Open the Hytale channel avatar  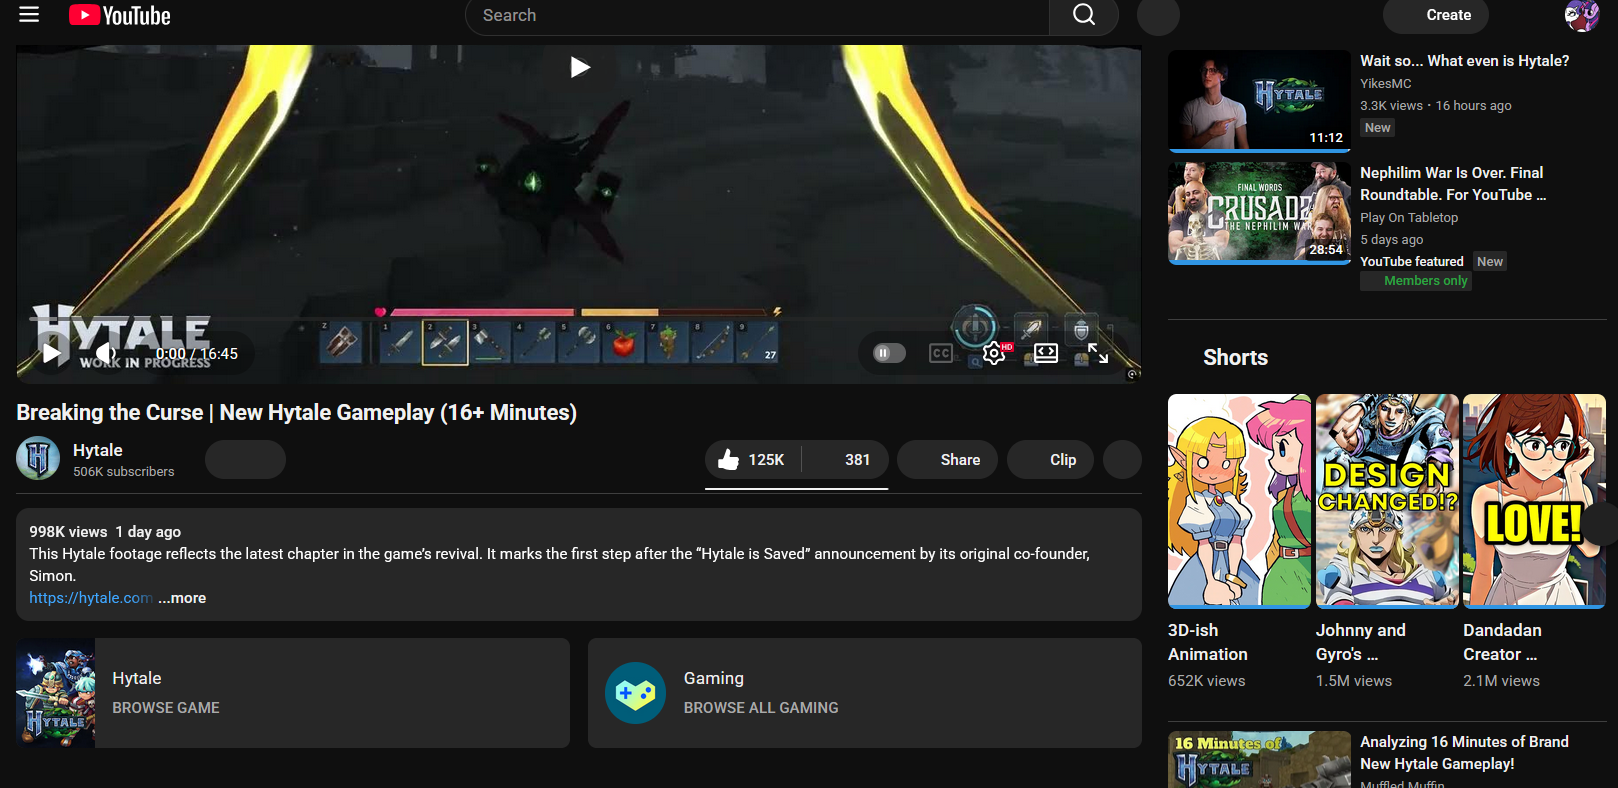click(38, 459)
